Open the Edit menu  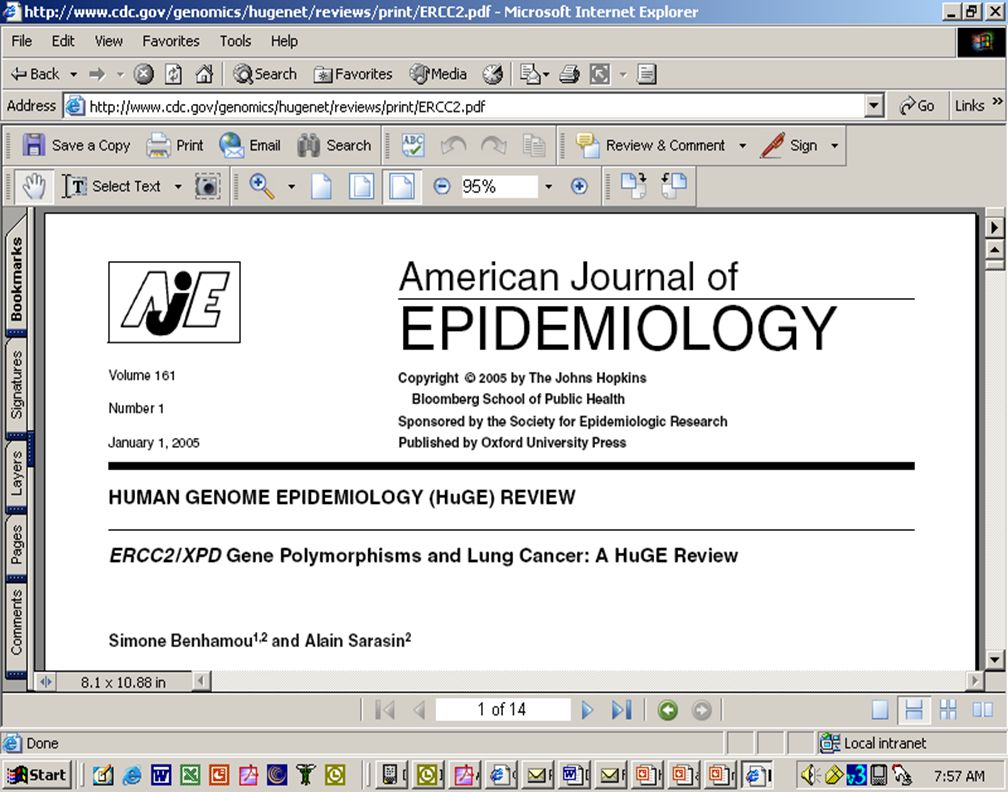click(x=63, y=41)
